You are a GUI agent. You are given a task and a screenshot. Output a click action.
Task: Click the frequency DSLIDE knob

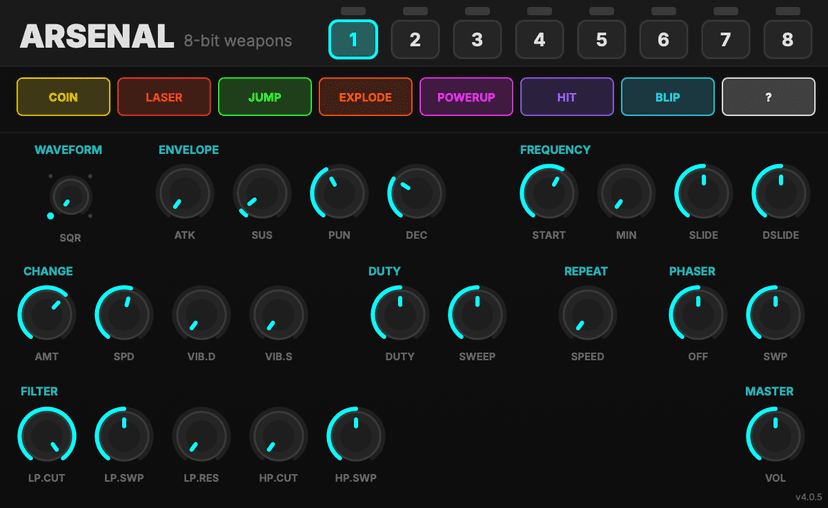[x=781, y=193]
